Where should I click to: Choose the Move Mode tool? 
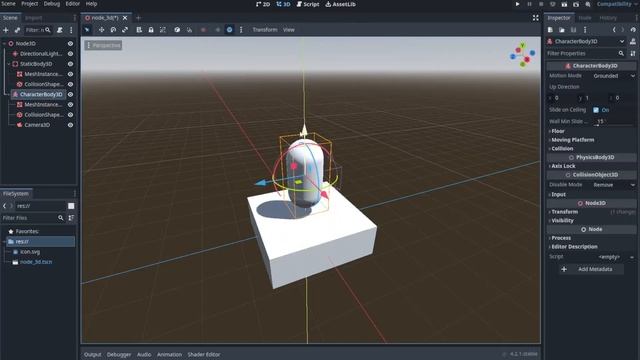[101, 30]
